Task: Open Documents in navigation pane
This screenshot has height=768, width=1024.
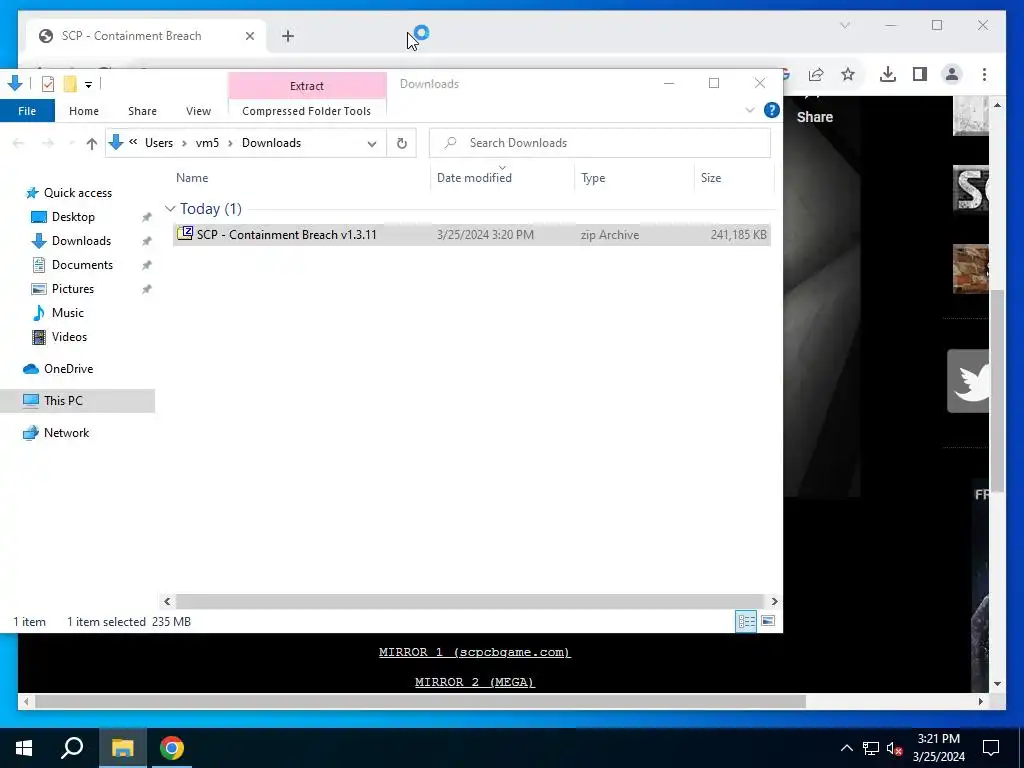Action: (x=82, y=265)
